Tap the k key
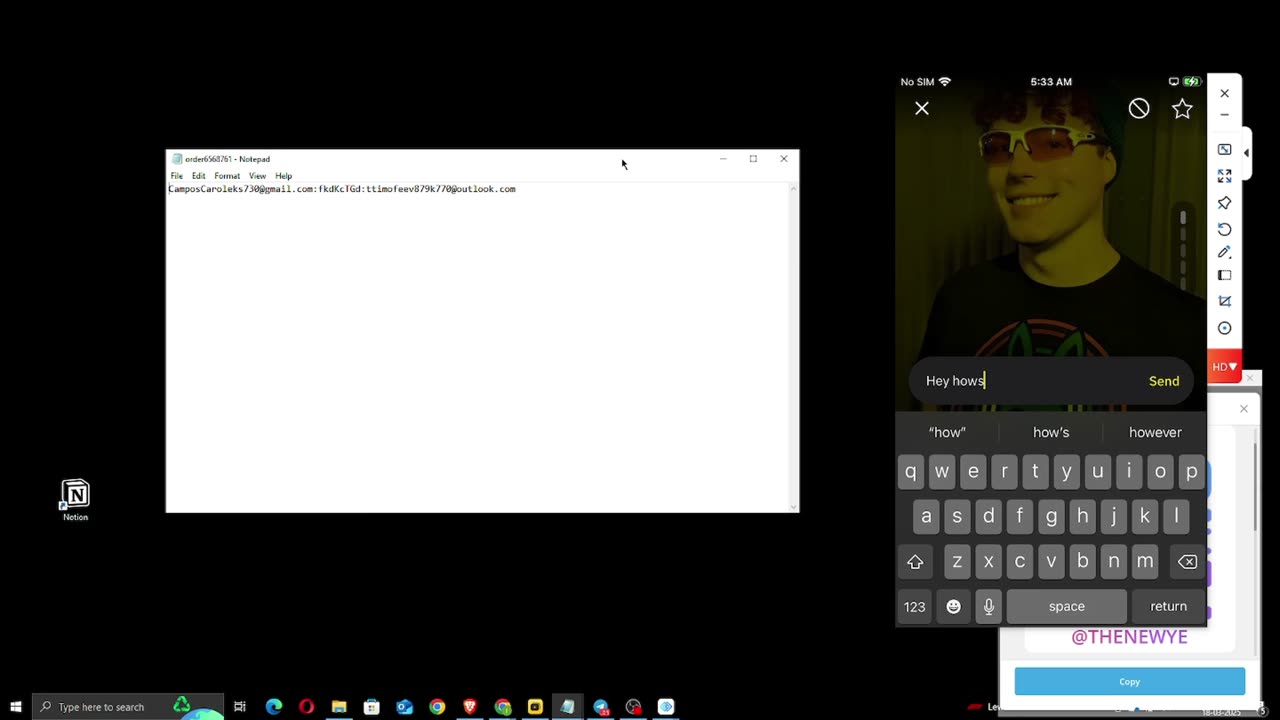1280x720 pixels. tap(1144, 516)
